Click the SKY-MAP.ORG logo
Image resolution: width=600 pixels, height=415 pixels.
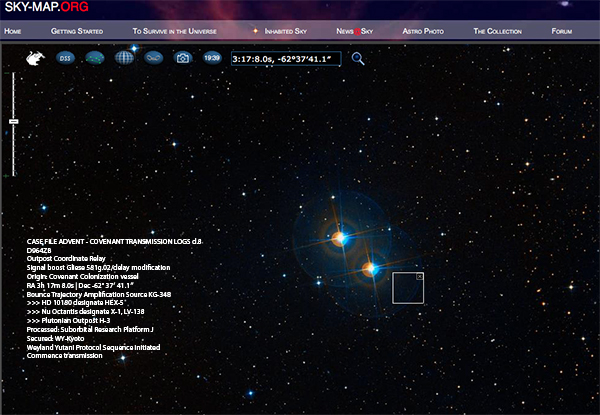coord(47,9)
